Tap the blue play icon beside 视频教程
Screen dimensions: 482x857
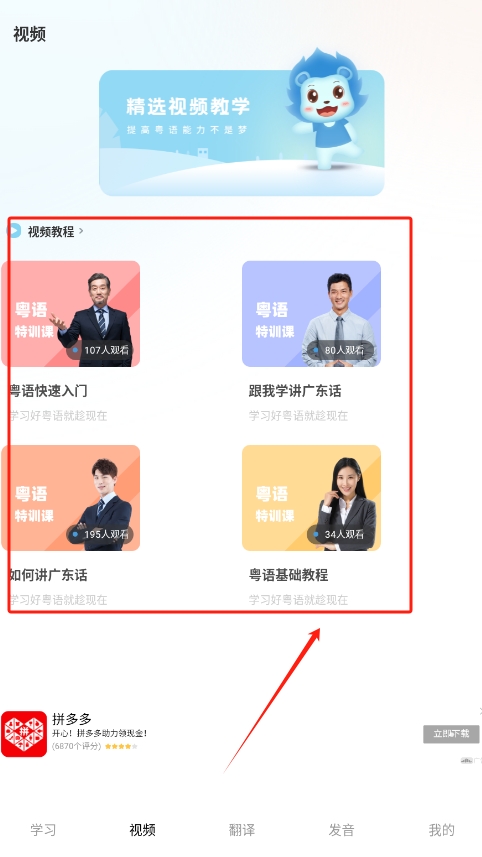[15, 231]
